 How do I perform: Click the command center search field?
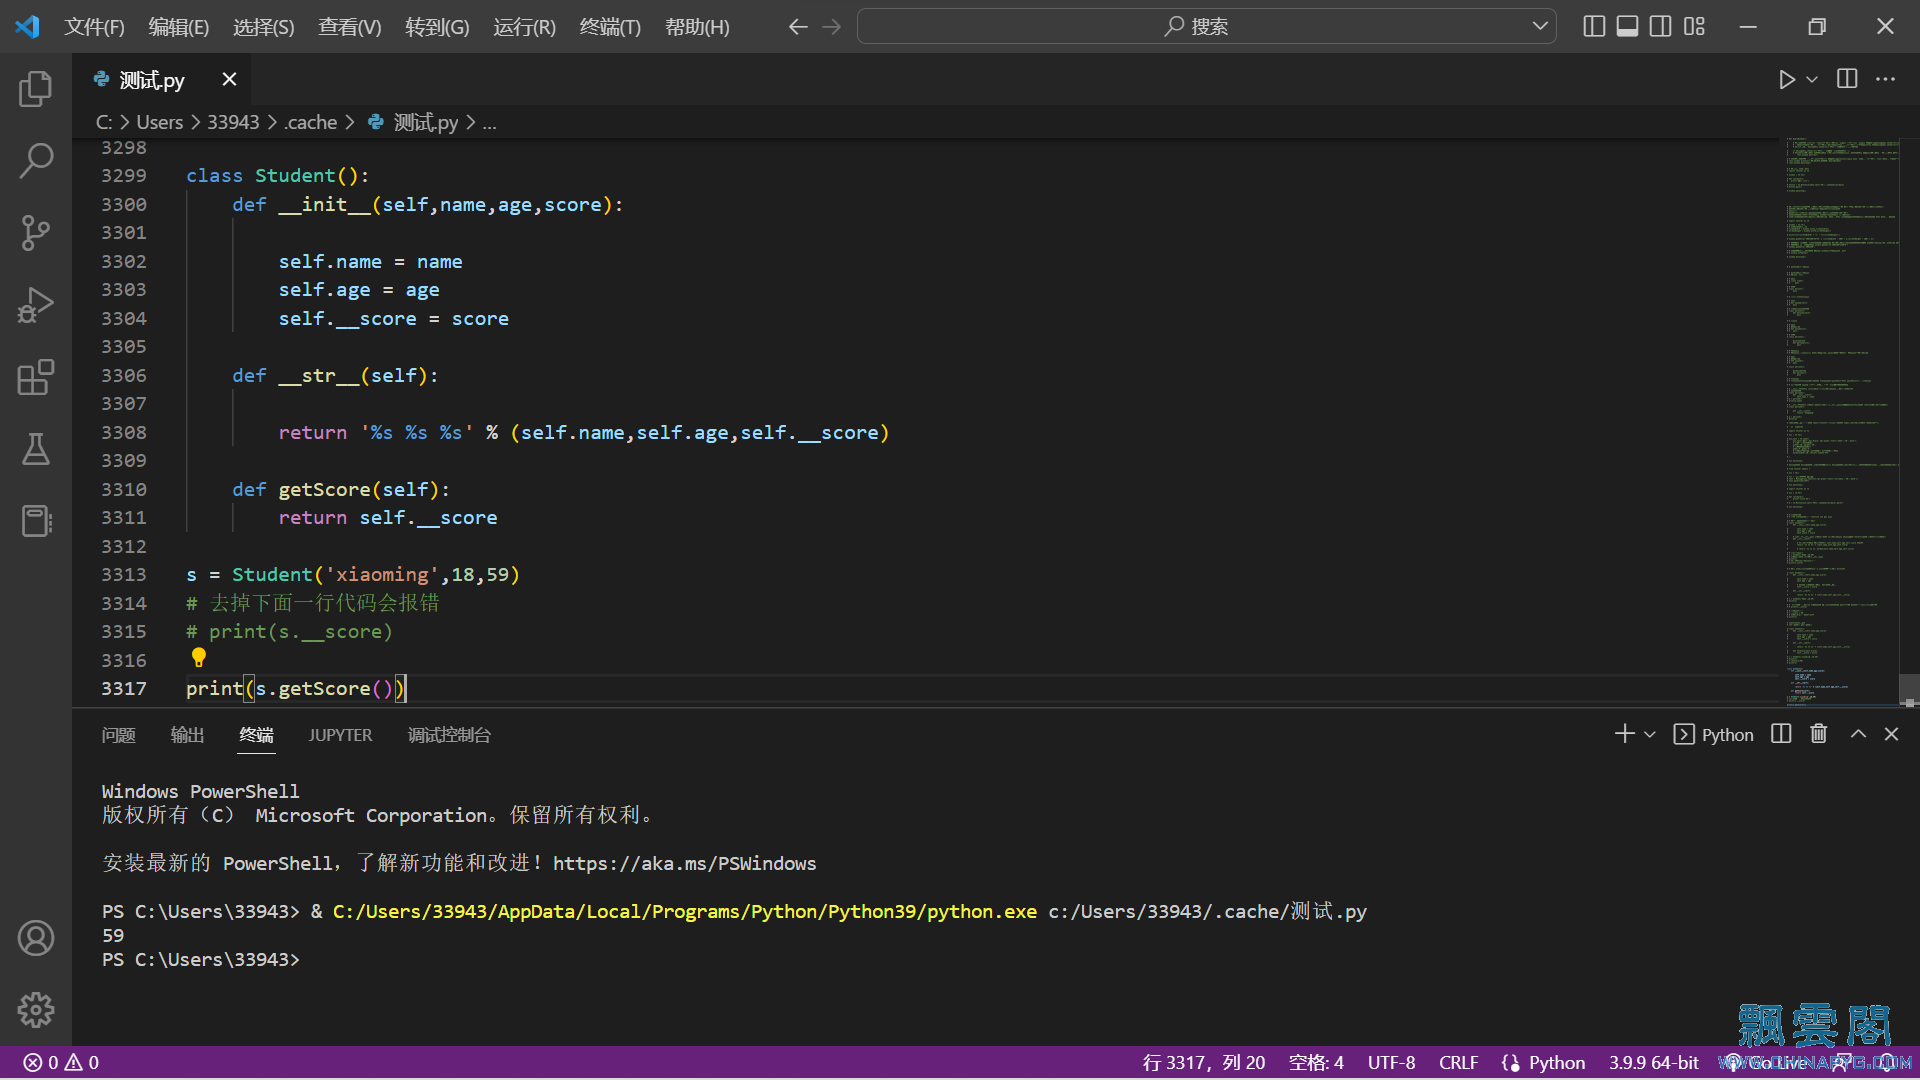[x=1206, y=26]
